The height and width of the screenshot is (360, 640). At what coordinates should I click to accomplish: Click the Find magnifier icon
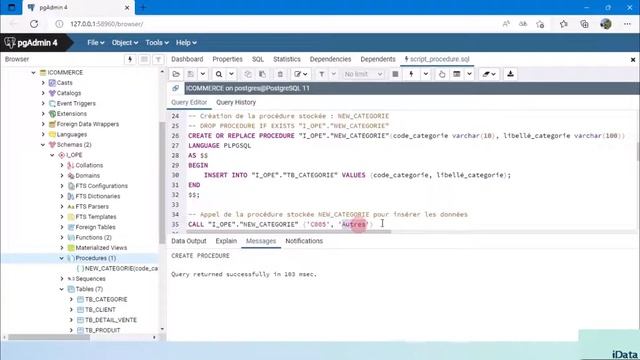(x=219, y=74)
